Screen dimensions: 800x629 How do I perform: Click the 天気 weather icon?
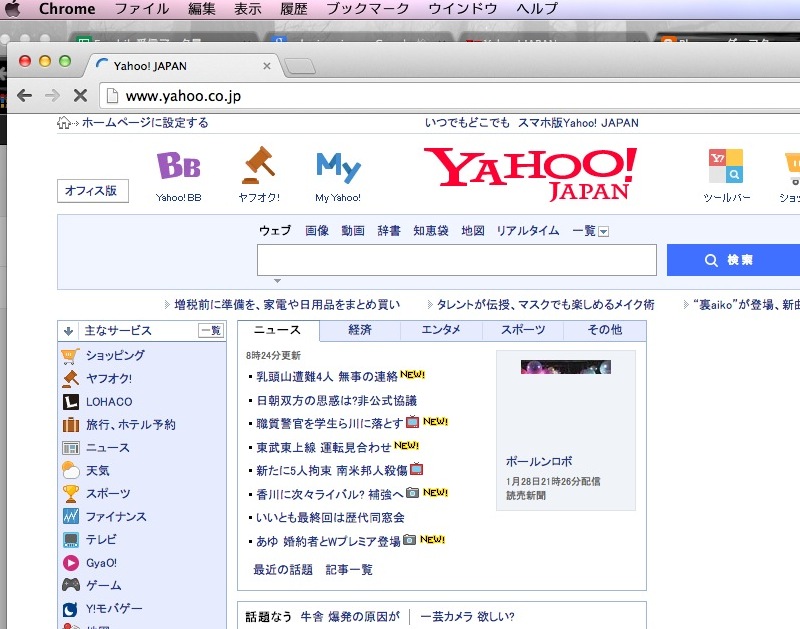(70, 470)
